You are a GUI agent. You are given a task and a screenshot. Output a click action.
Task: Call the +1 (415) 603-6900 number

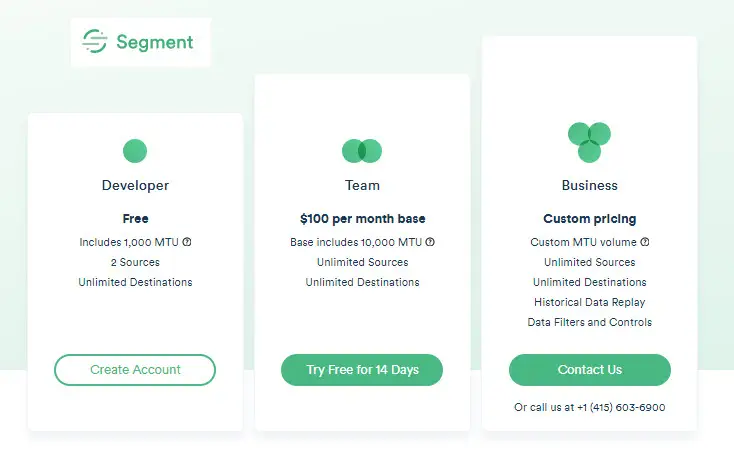[621, 407]
